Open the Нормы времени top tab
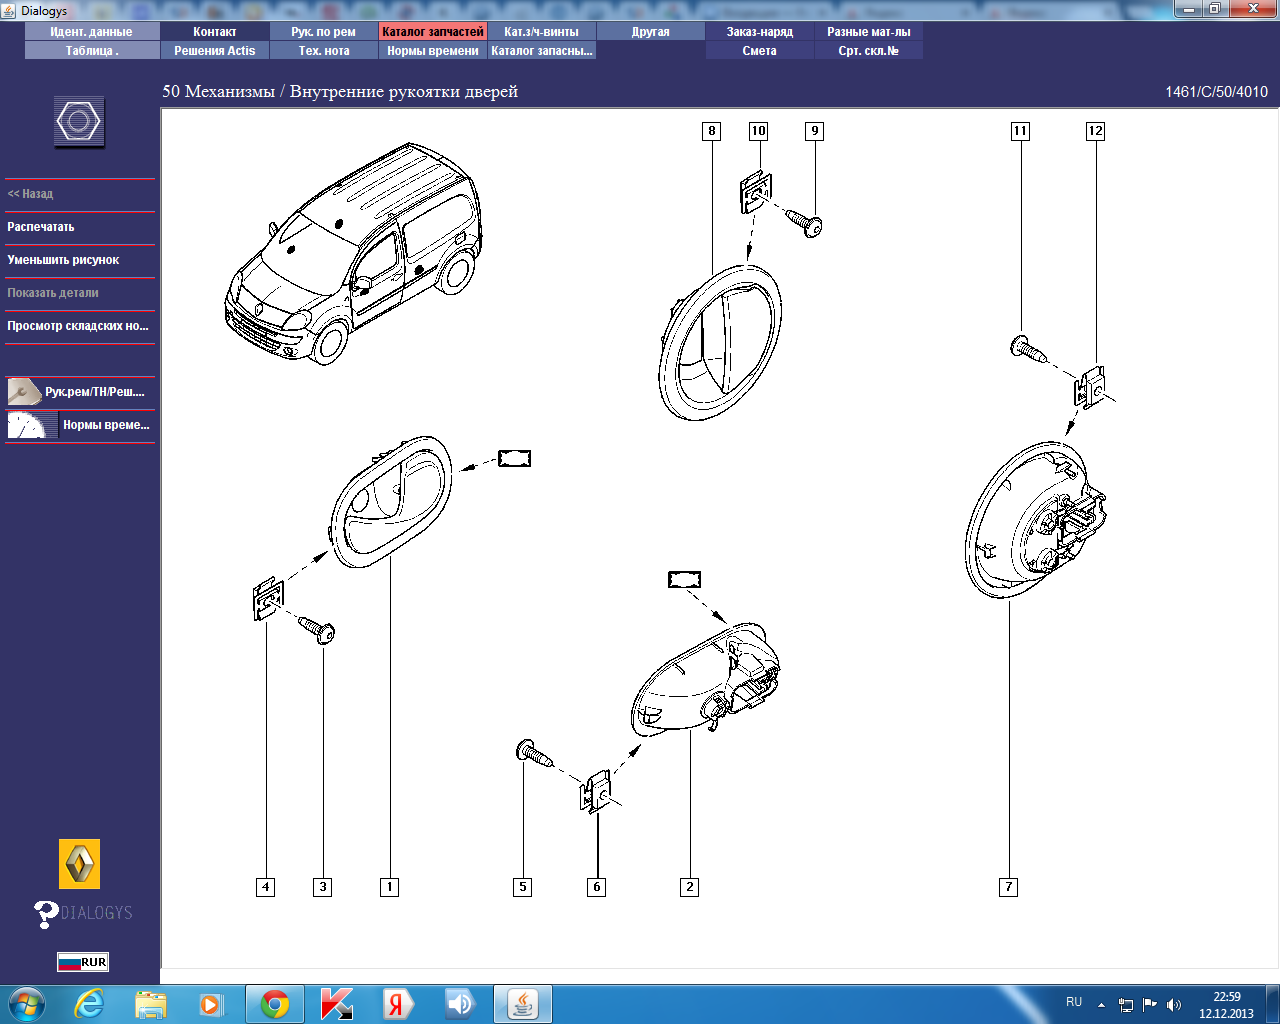1280x1024 pixels. pos(433,51)
